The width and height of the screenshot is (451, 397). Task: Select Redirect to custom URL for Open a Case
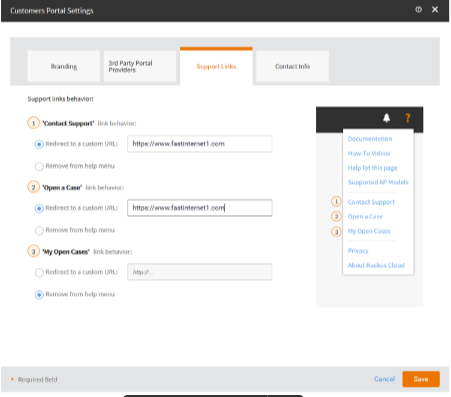click(39, 208)
